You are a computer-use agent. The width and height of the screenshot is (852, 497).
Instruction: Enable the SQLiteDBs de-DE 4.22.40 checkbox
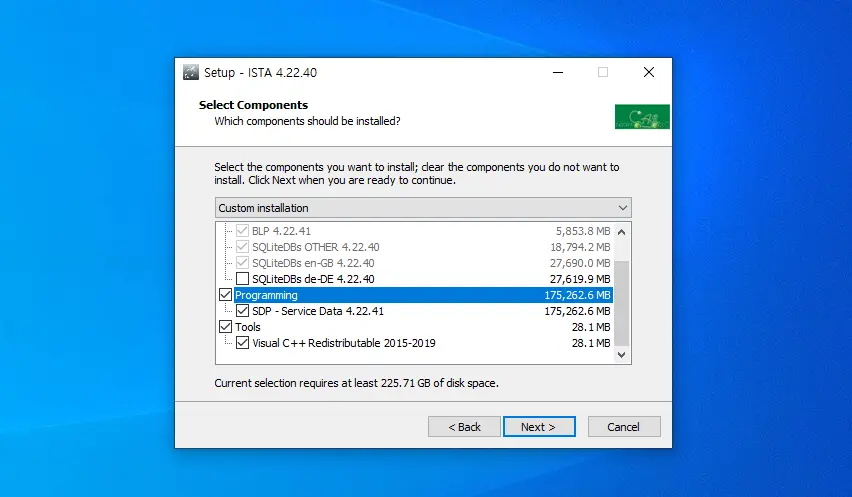coord(242,279)
